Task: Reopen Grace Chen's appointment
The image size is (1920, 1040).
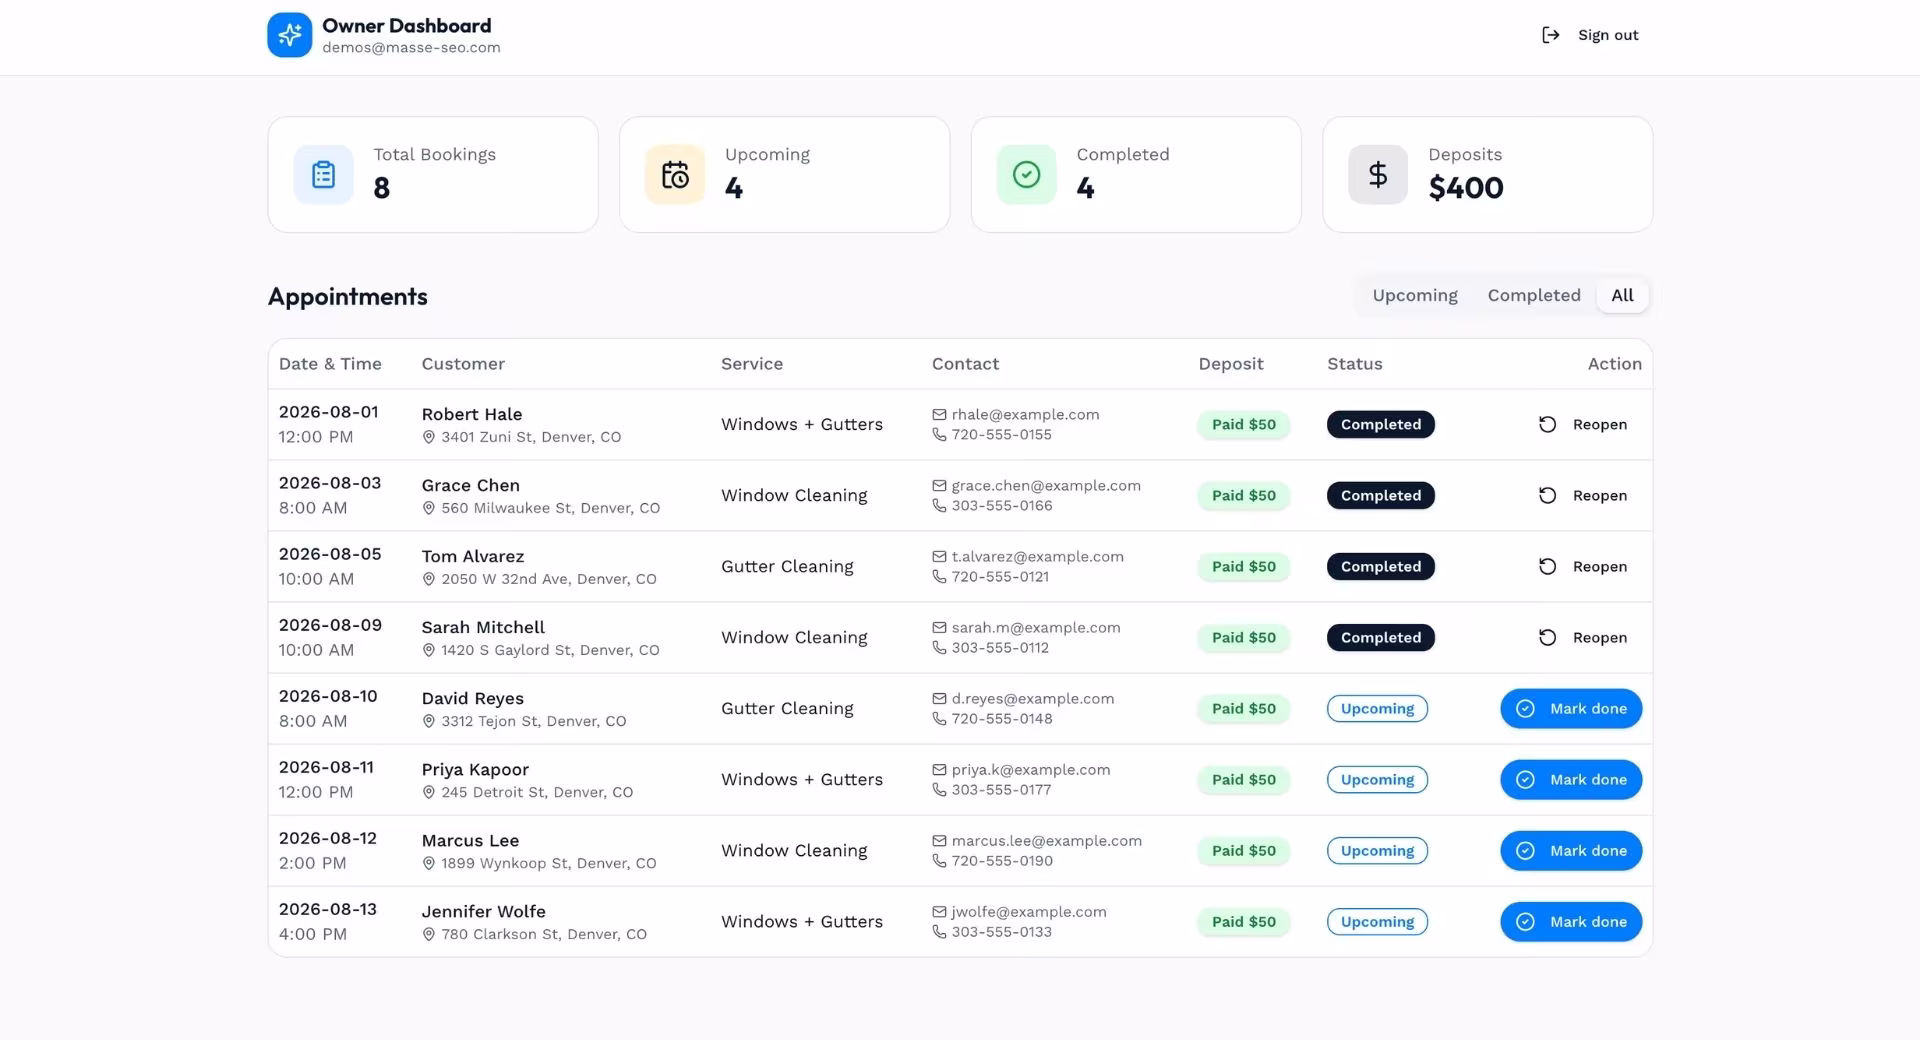Action: pos(1582,495)
